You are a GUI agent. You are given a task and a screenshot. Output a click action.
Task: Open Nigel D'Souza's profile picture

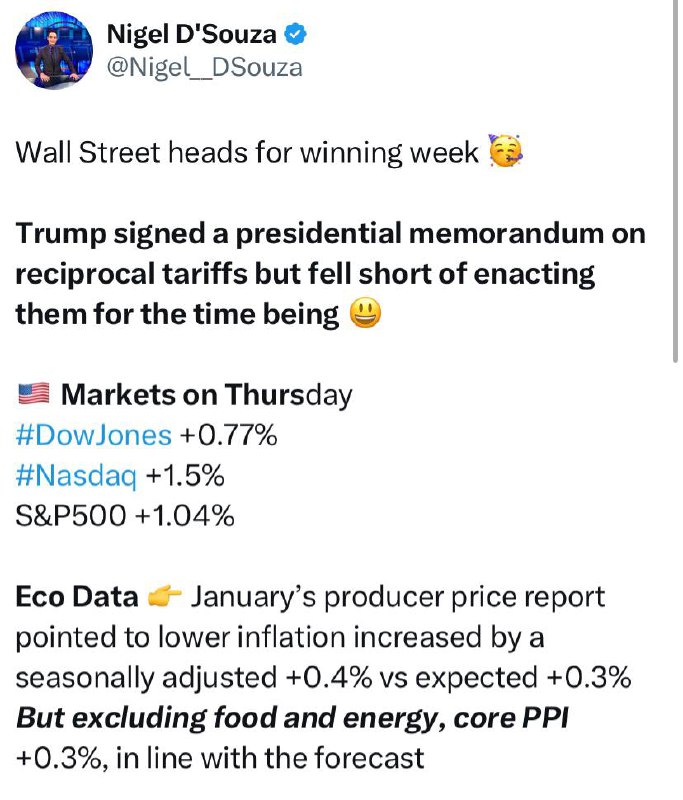click(x=54, y=51)
